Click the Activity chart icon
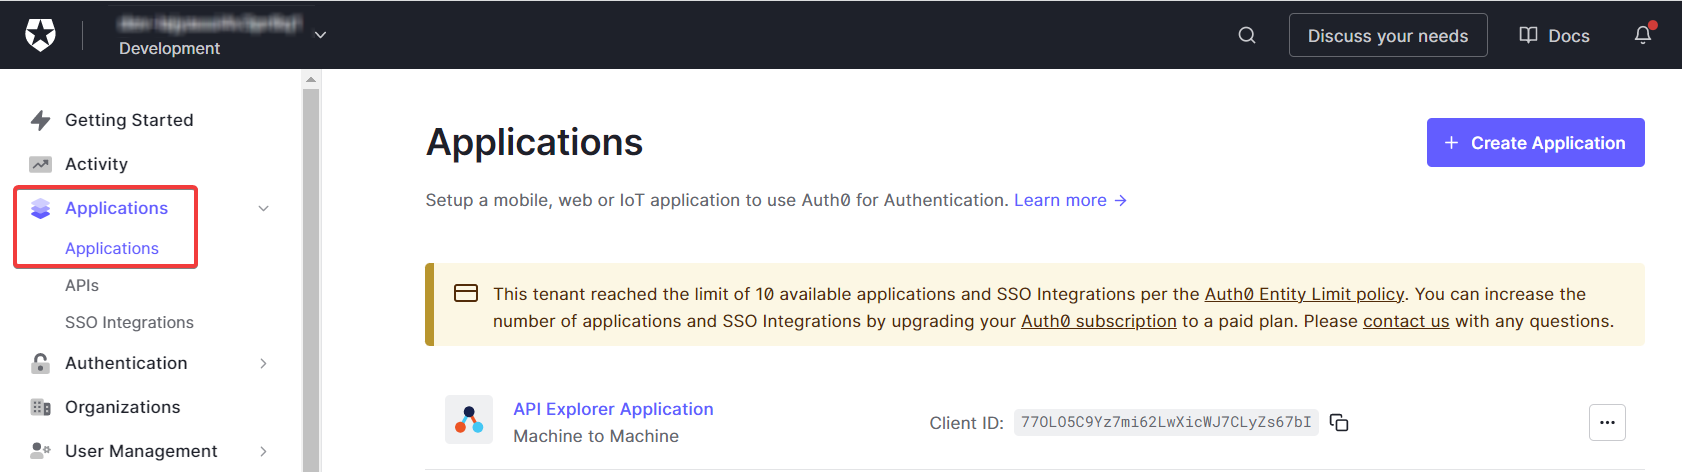The image size is (1682, 472). [x=40, y=164]
